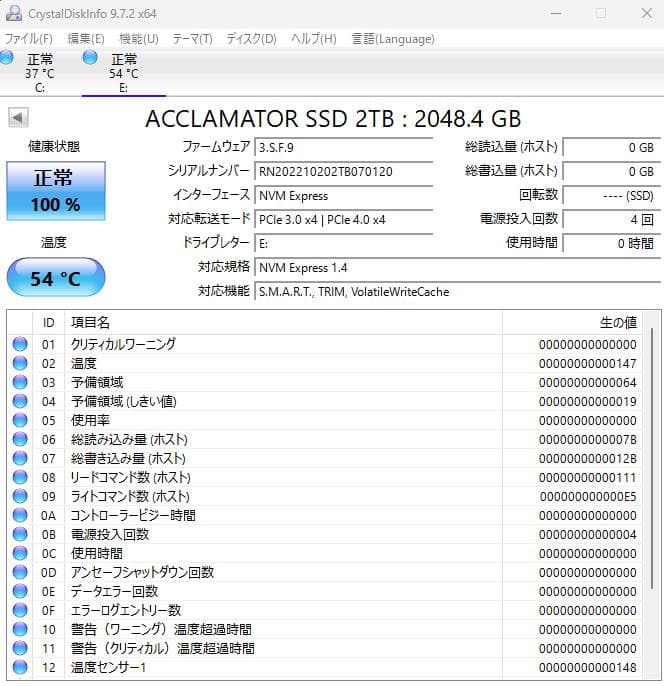Screen dimensions: 664x686
Task: Click the features field S.M.A.R.T., TRIM
Action: click(457, 291)
